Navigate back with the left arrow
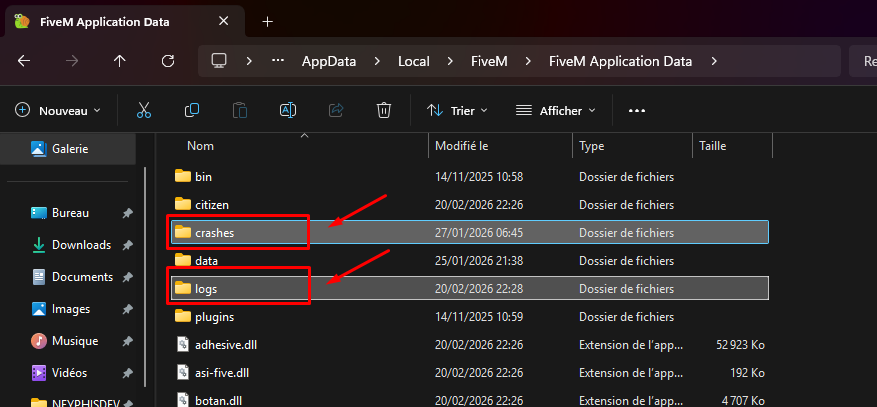 point(24,61)
